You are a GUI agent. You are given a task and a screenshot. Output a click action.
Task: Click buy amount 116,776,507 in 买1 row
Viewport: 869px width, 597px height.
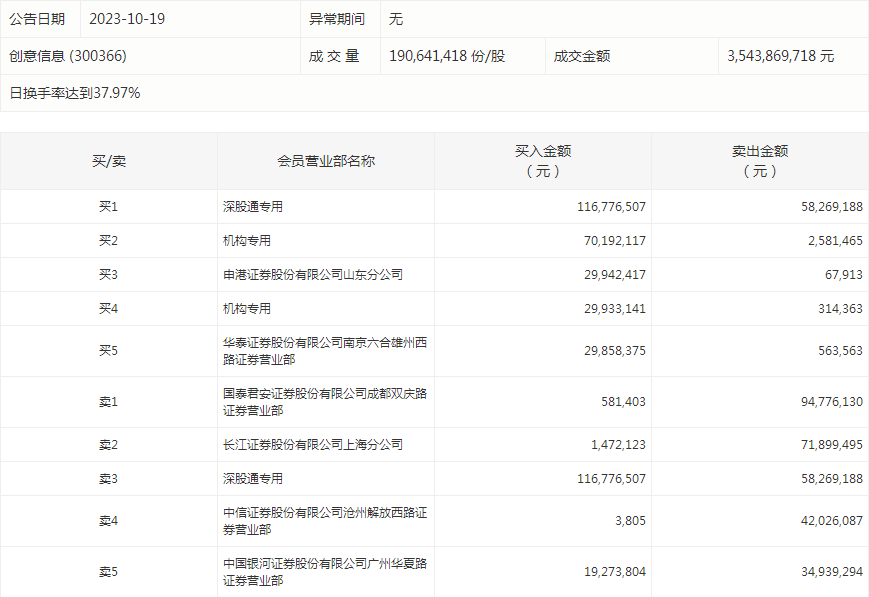611,207
